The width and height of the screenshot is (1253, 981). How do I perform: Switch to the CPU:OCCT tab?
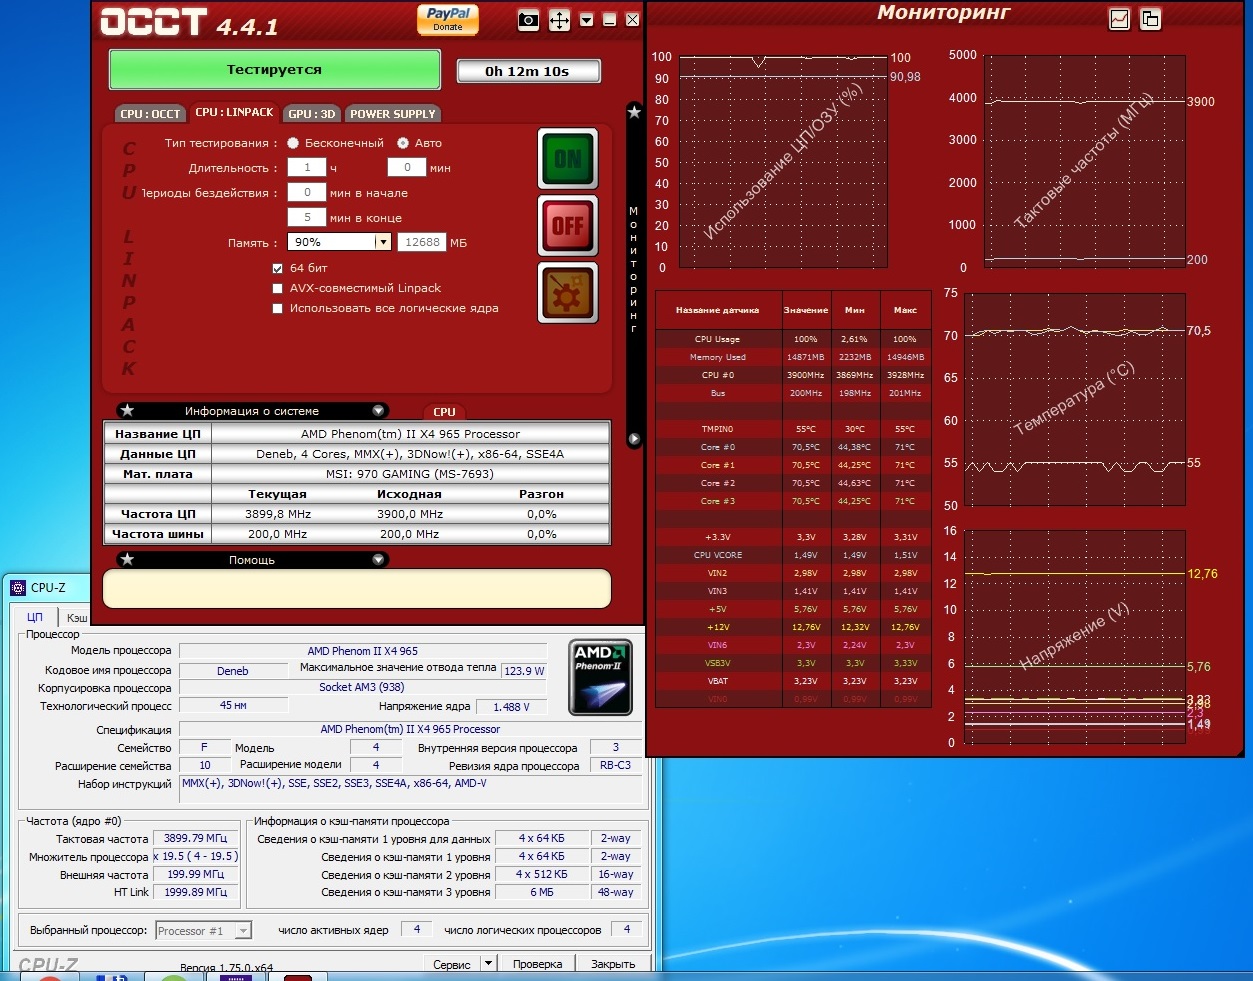tap(150, 114)
